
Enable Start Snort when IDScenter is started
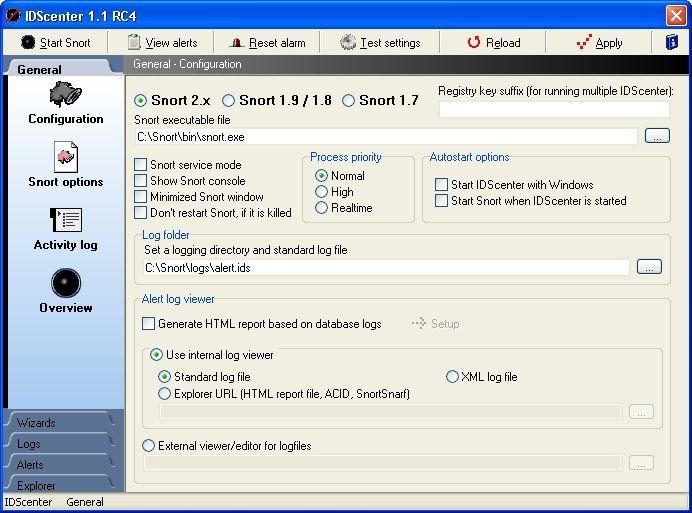(441, 201)
